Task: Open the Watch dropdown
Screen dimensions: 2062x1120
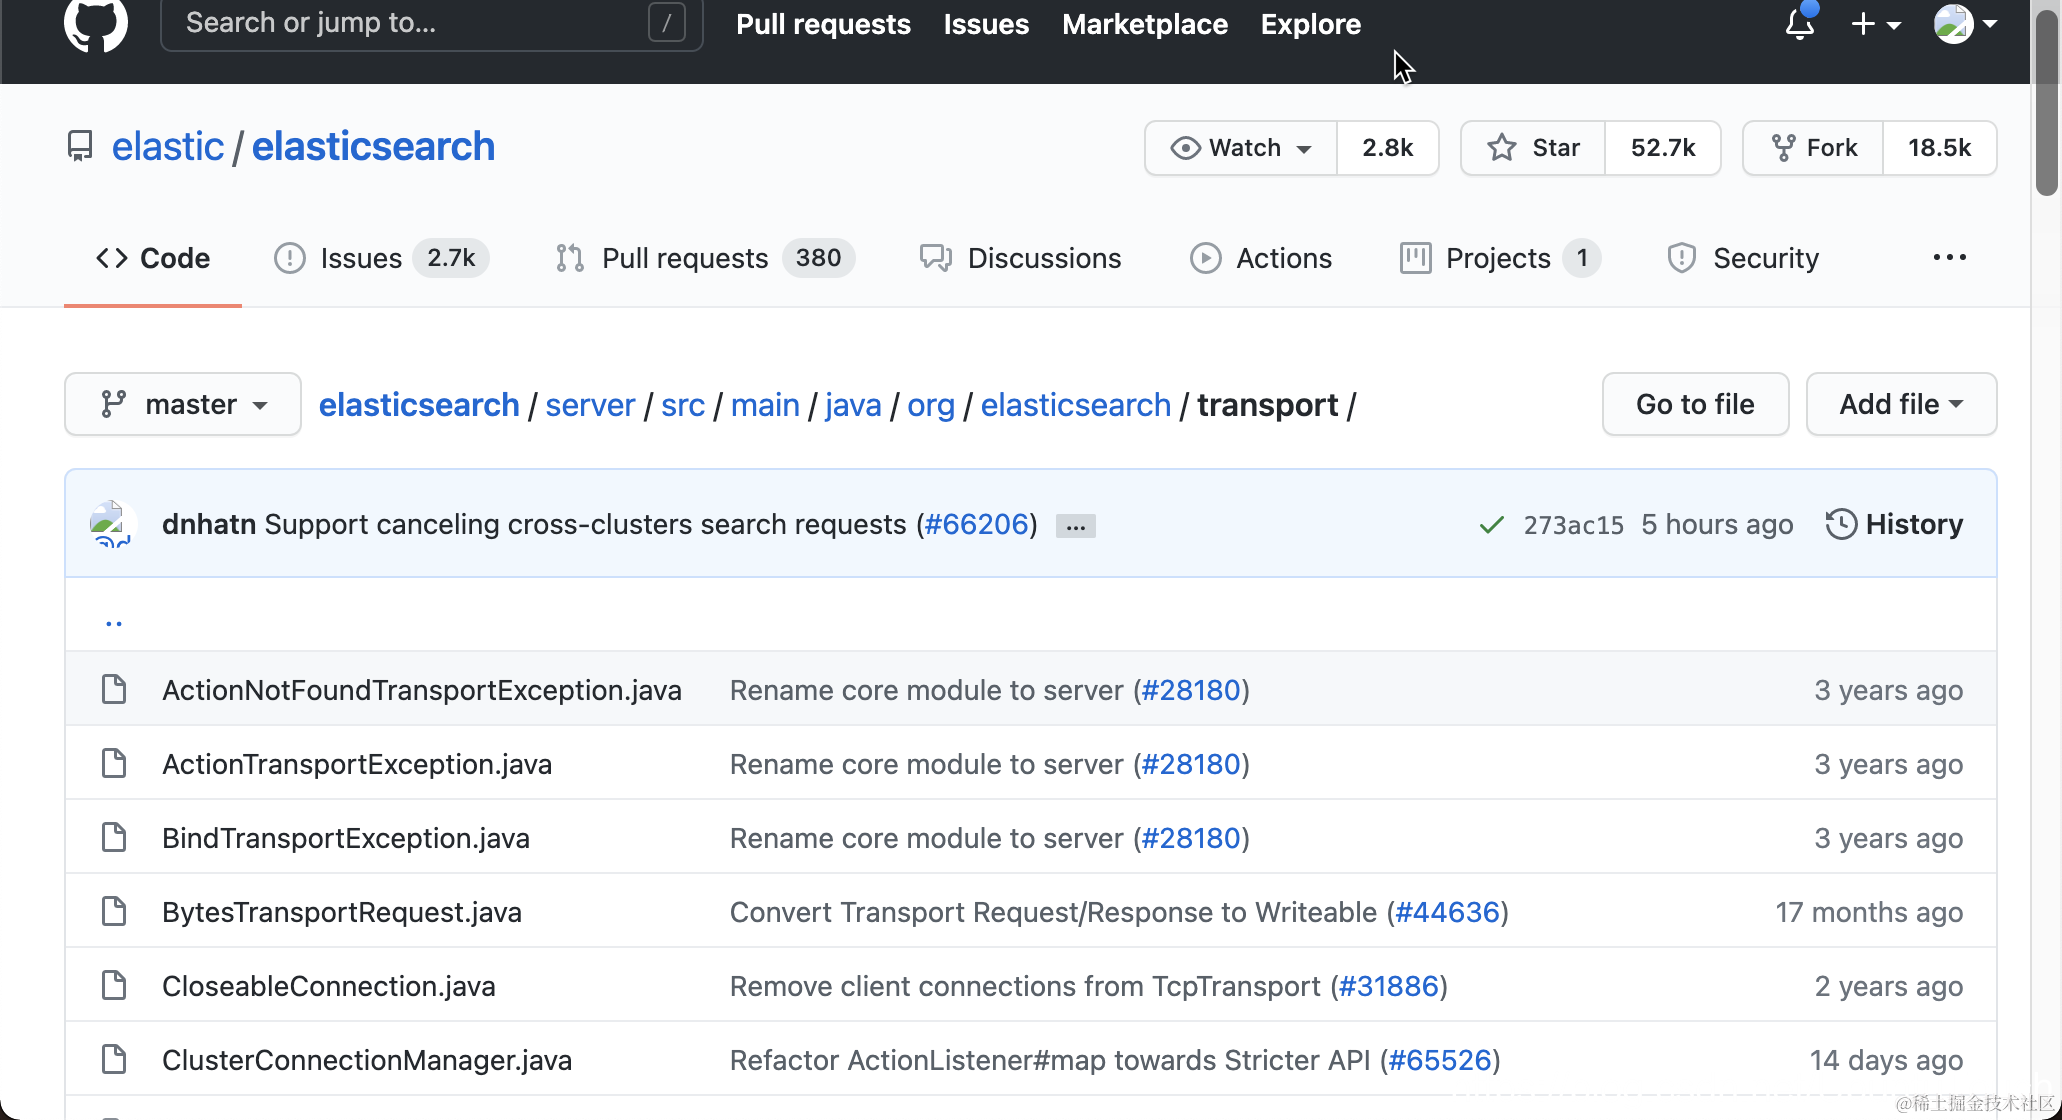Action: coord(1241,148)
